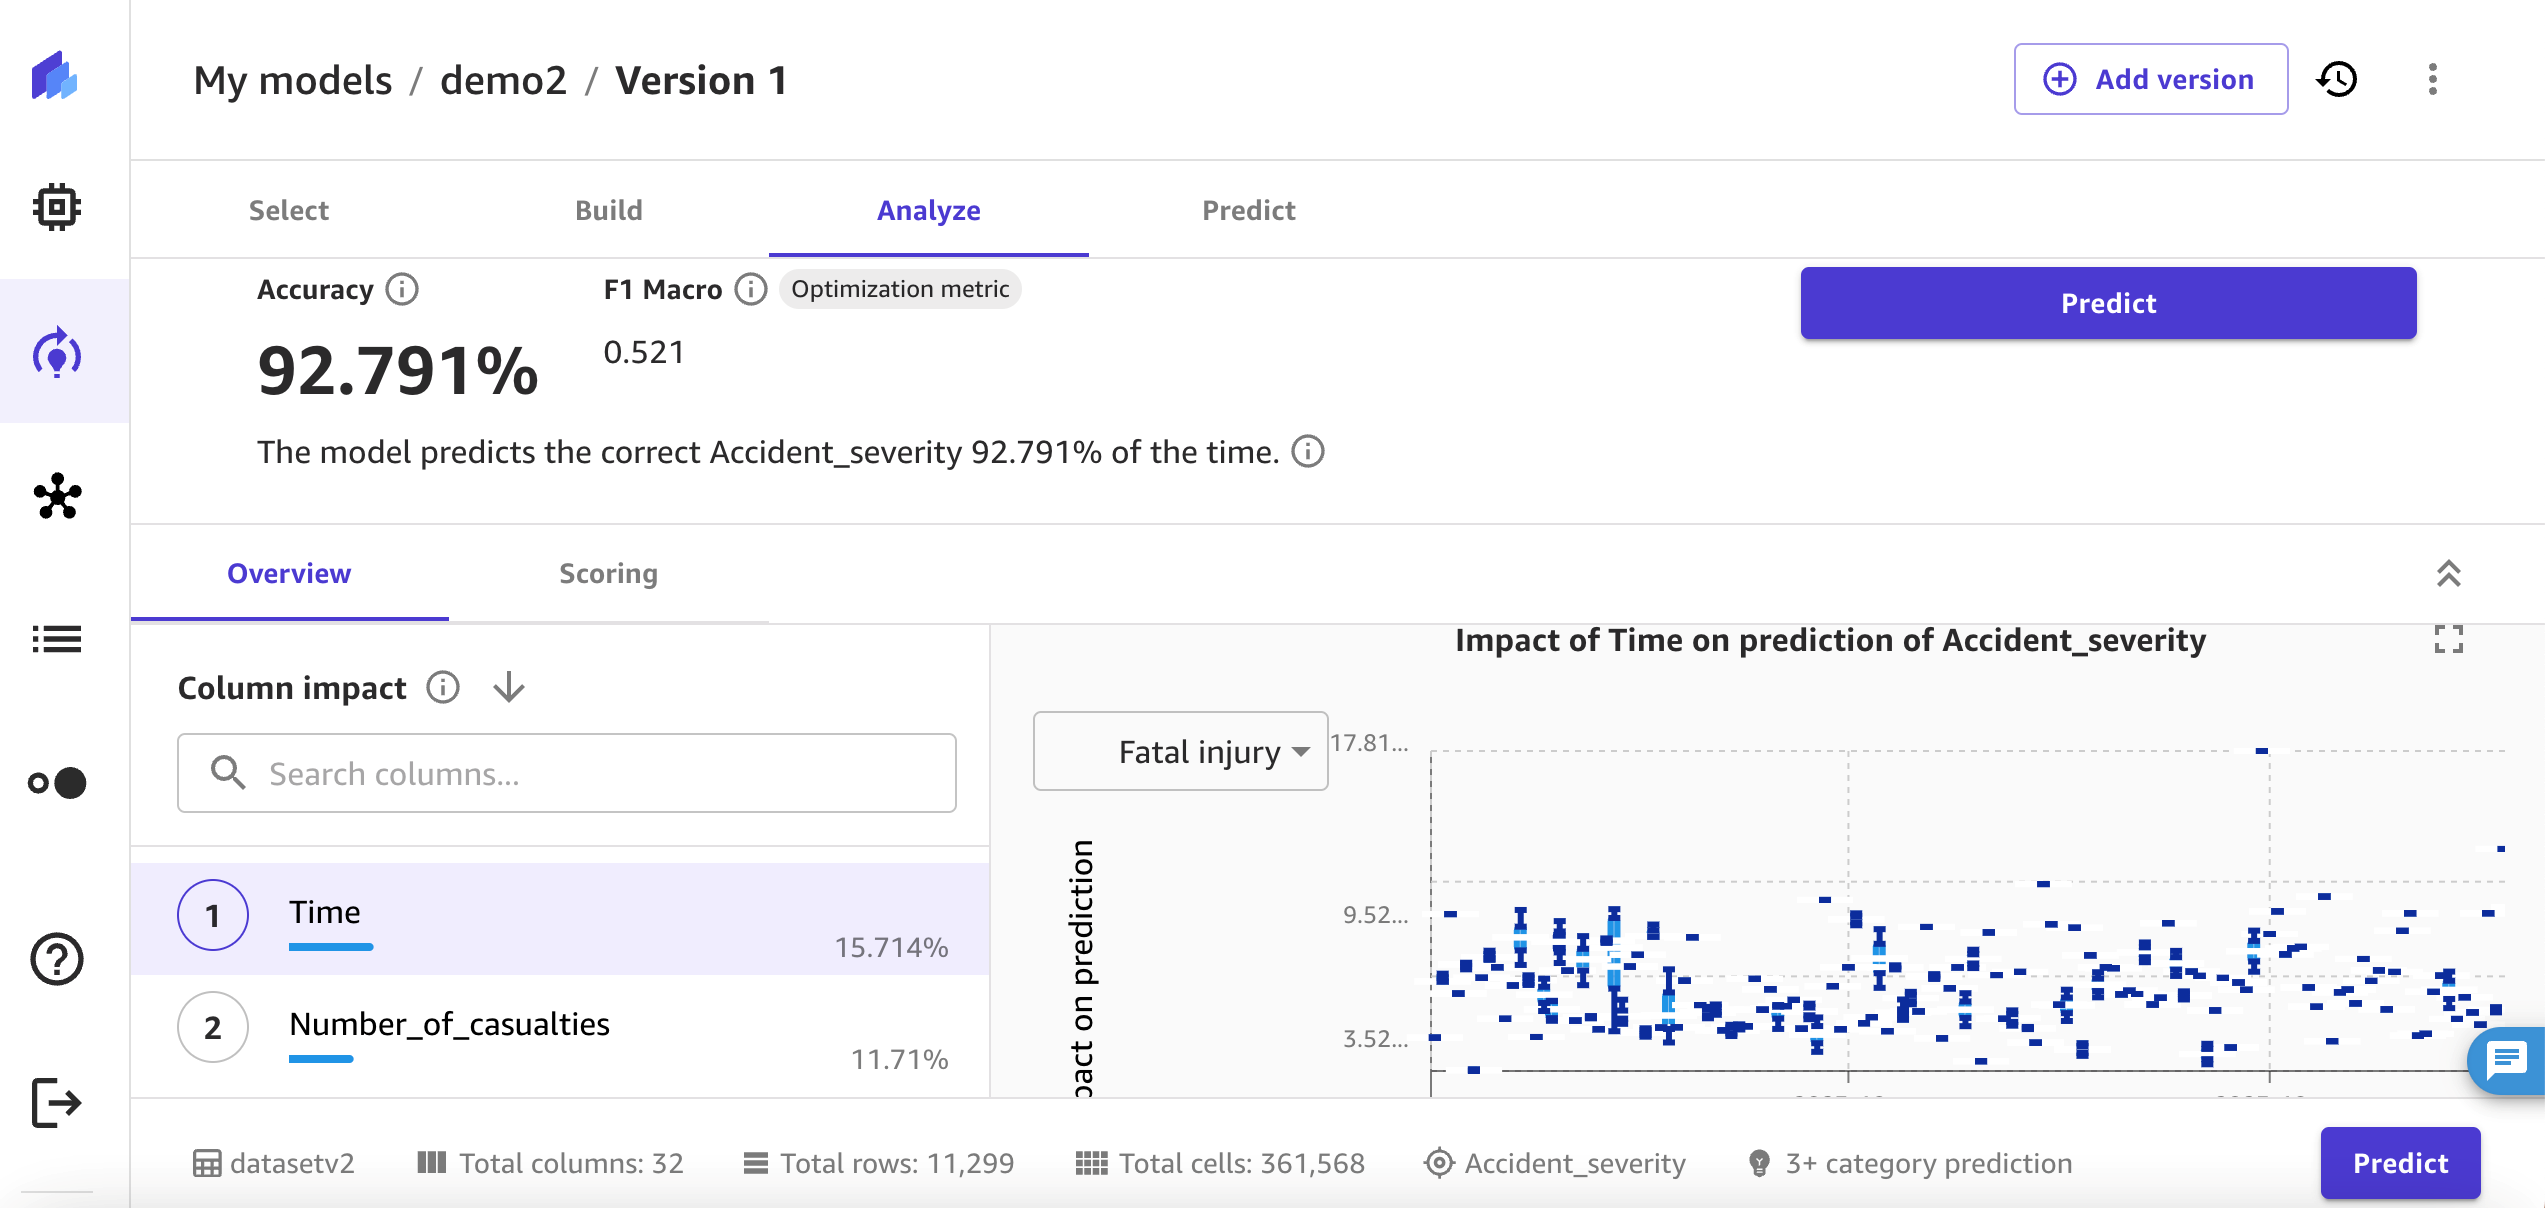
Task: Open the help question mark icon
Action: (57, 959)
